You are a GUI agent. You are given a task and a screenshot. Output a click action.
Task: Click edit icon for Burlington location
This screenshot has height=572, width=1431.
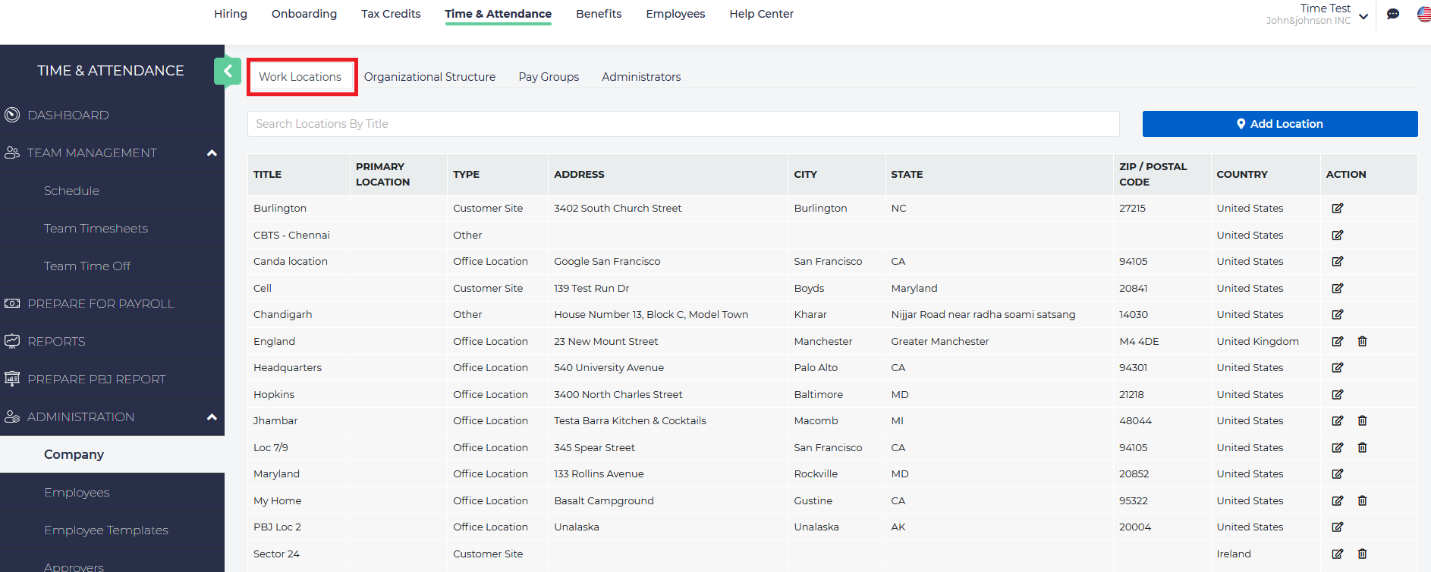click(x=1337, y=209)
